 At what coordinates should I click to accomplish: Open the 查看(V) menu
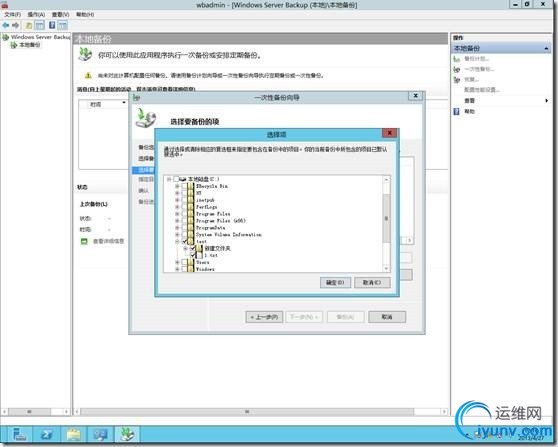(x=60, y=14)
